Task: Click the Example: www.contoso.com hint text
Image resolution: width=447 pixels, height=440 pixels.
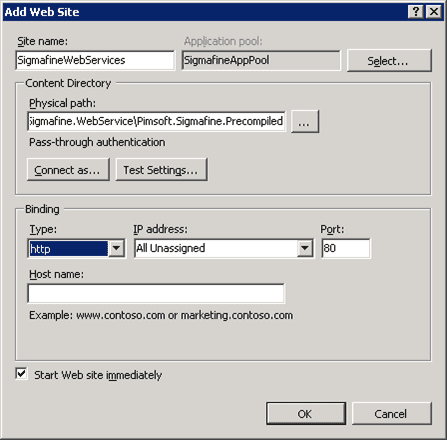Action: (161, 315)
